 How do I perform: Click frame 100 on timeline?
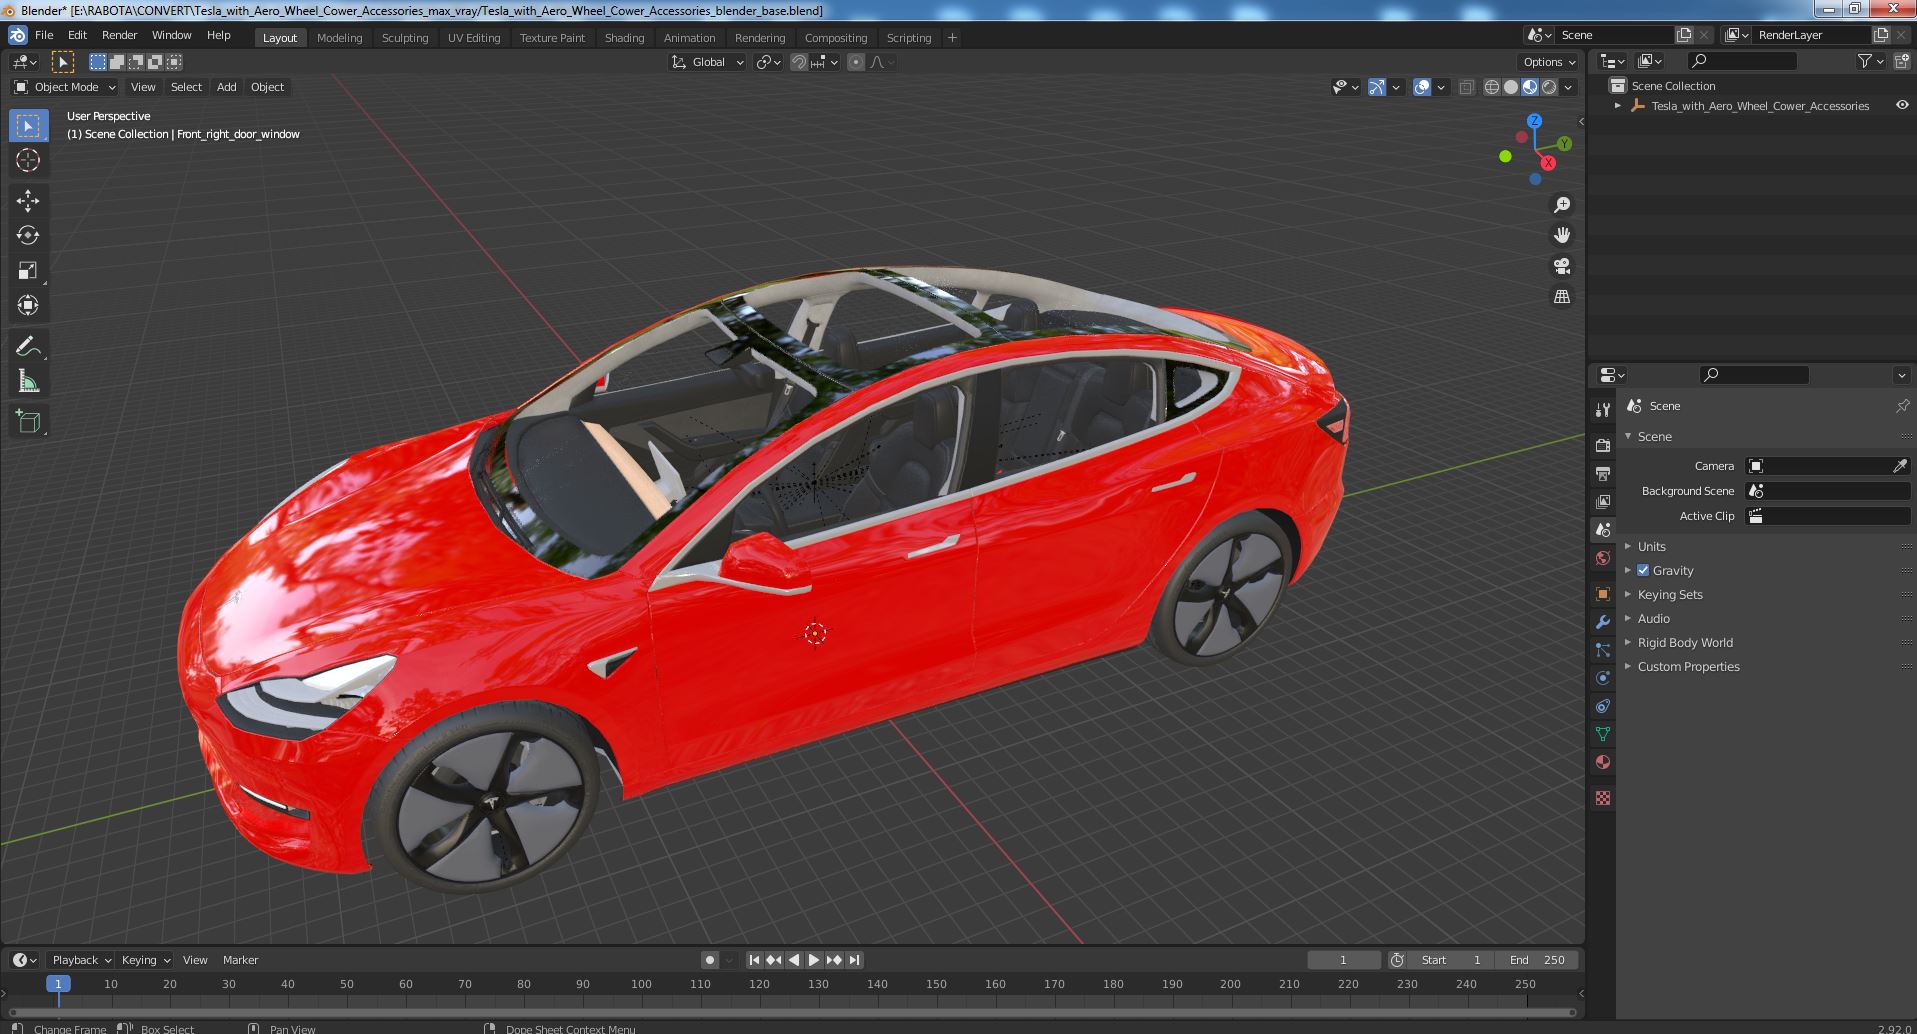click(641, 984)
